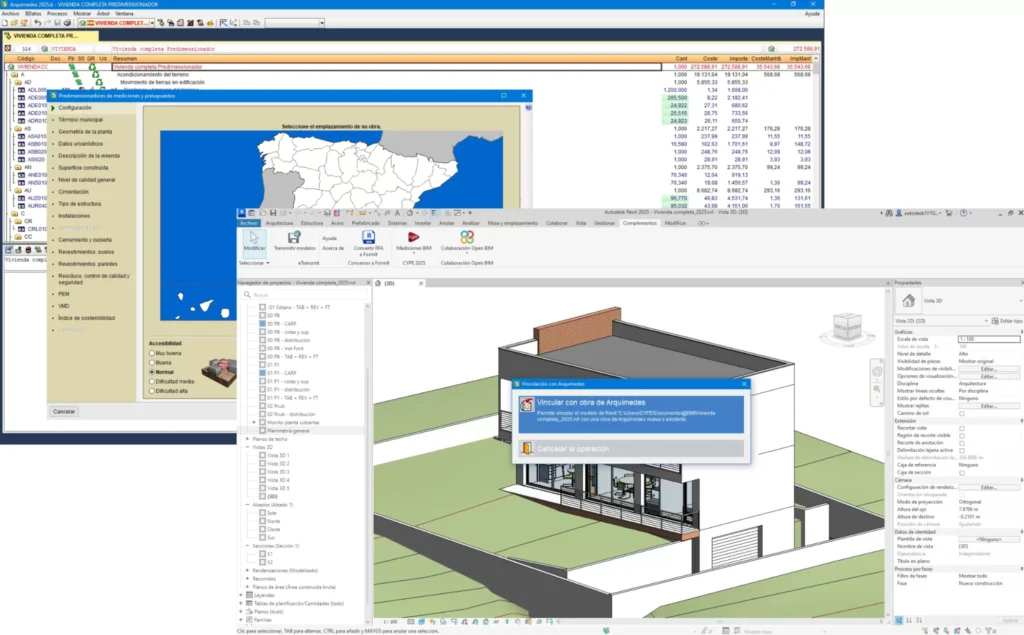
Task: Select the Dificultad alta option
Action: 152,391
